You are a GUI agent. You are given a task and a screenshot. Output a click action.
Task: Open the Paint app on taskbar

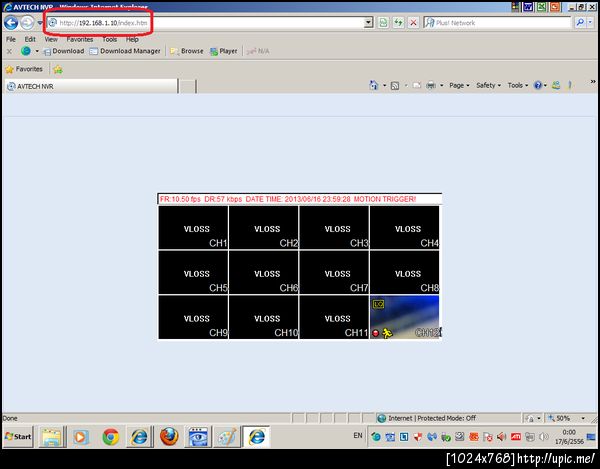point(227,437)
